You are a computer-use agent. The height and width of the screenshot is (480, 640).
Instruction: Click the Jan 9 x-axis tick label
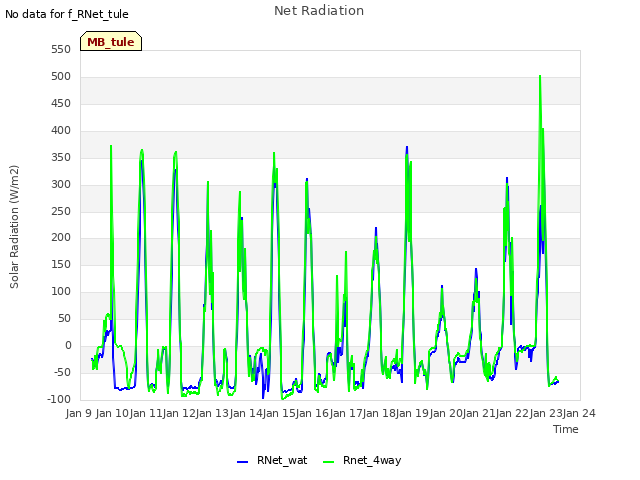pos(79,413)
